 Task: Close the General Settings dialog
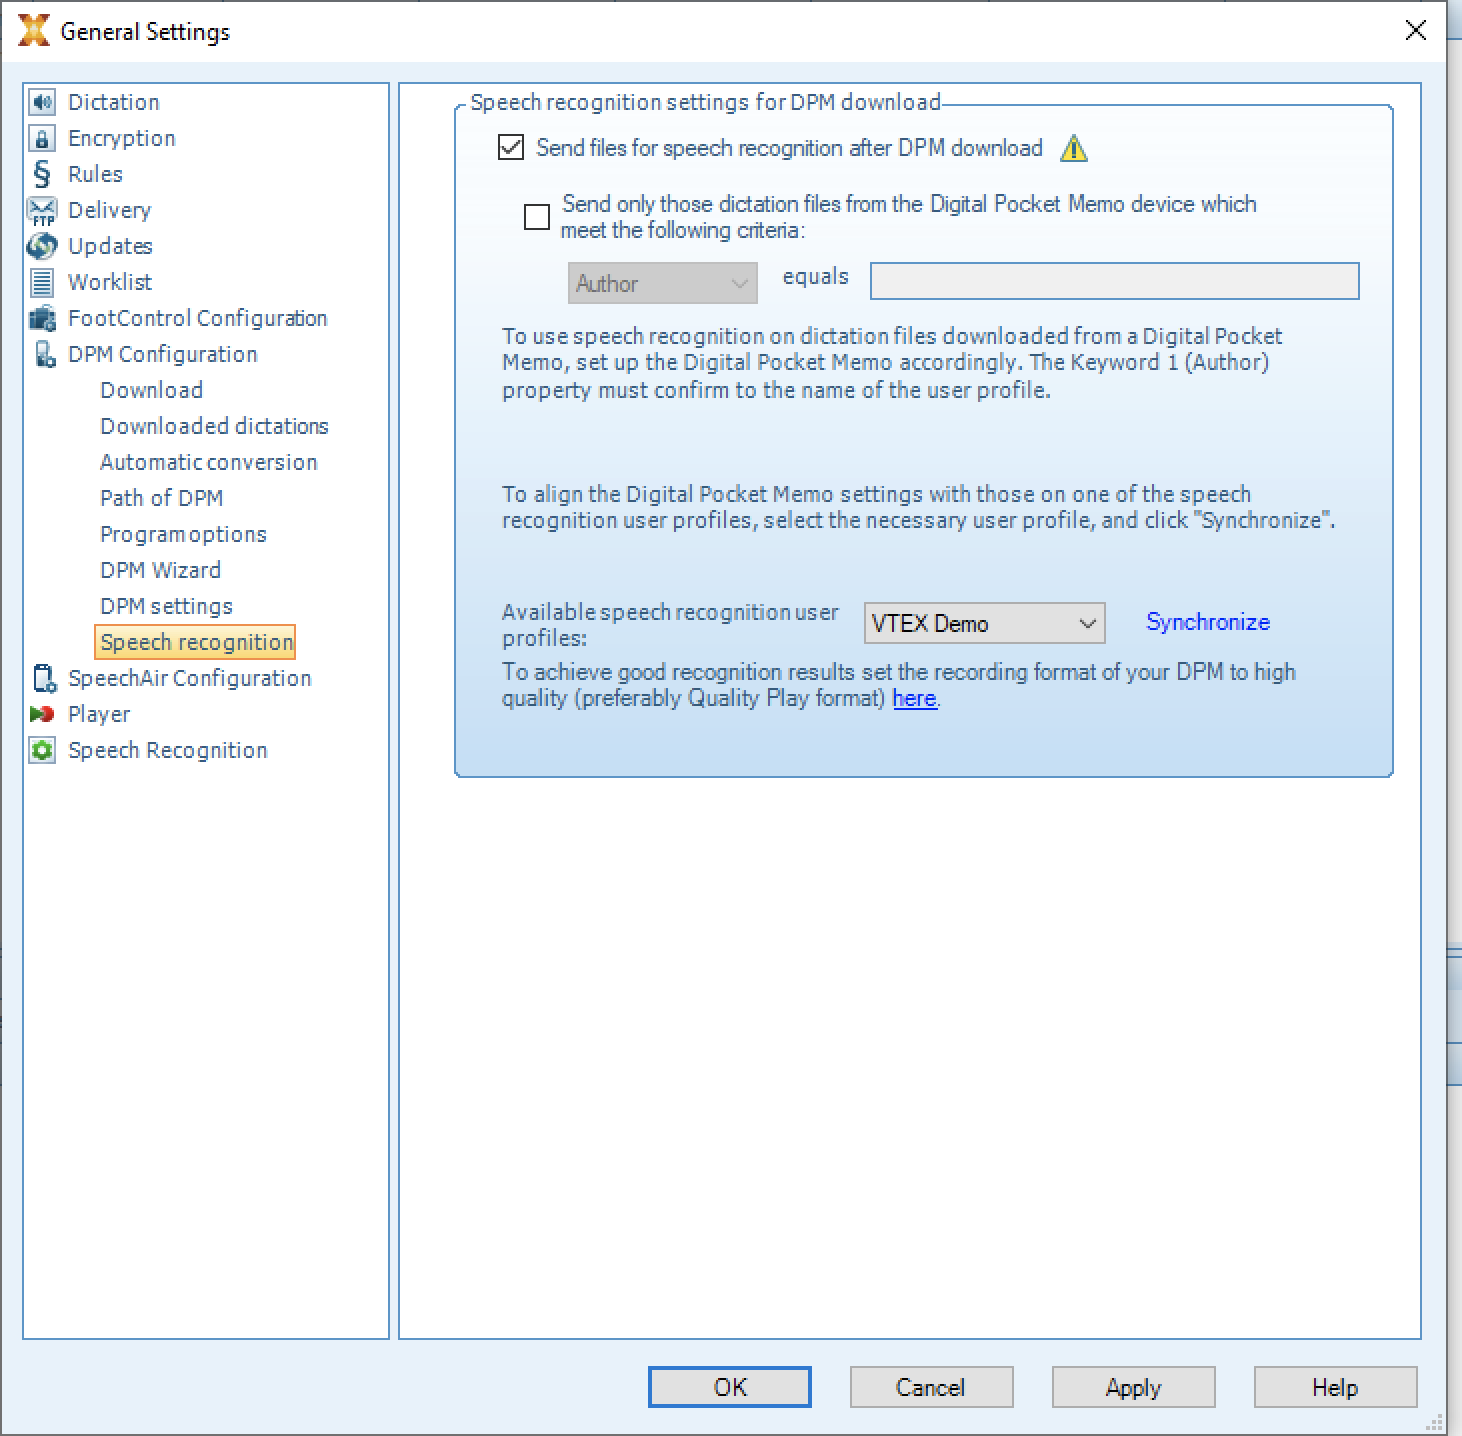coord(1415,31)
